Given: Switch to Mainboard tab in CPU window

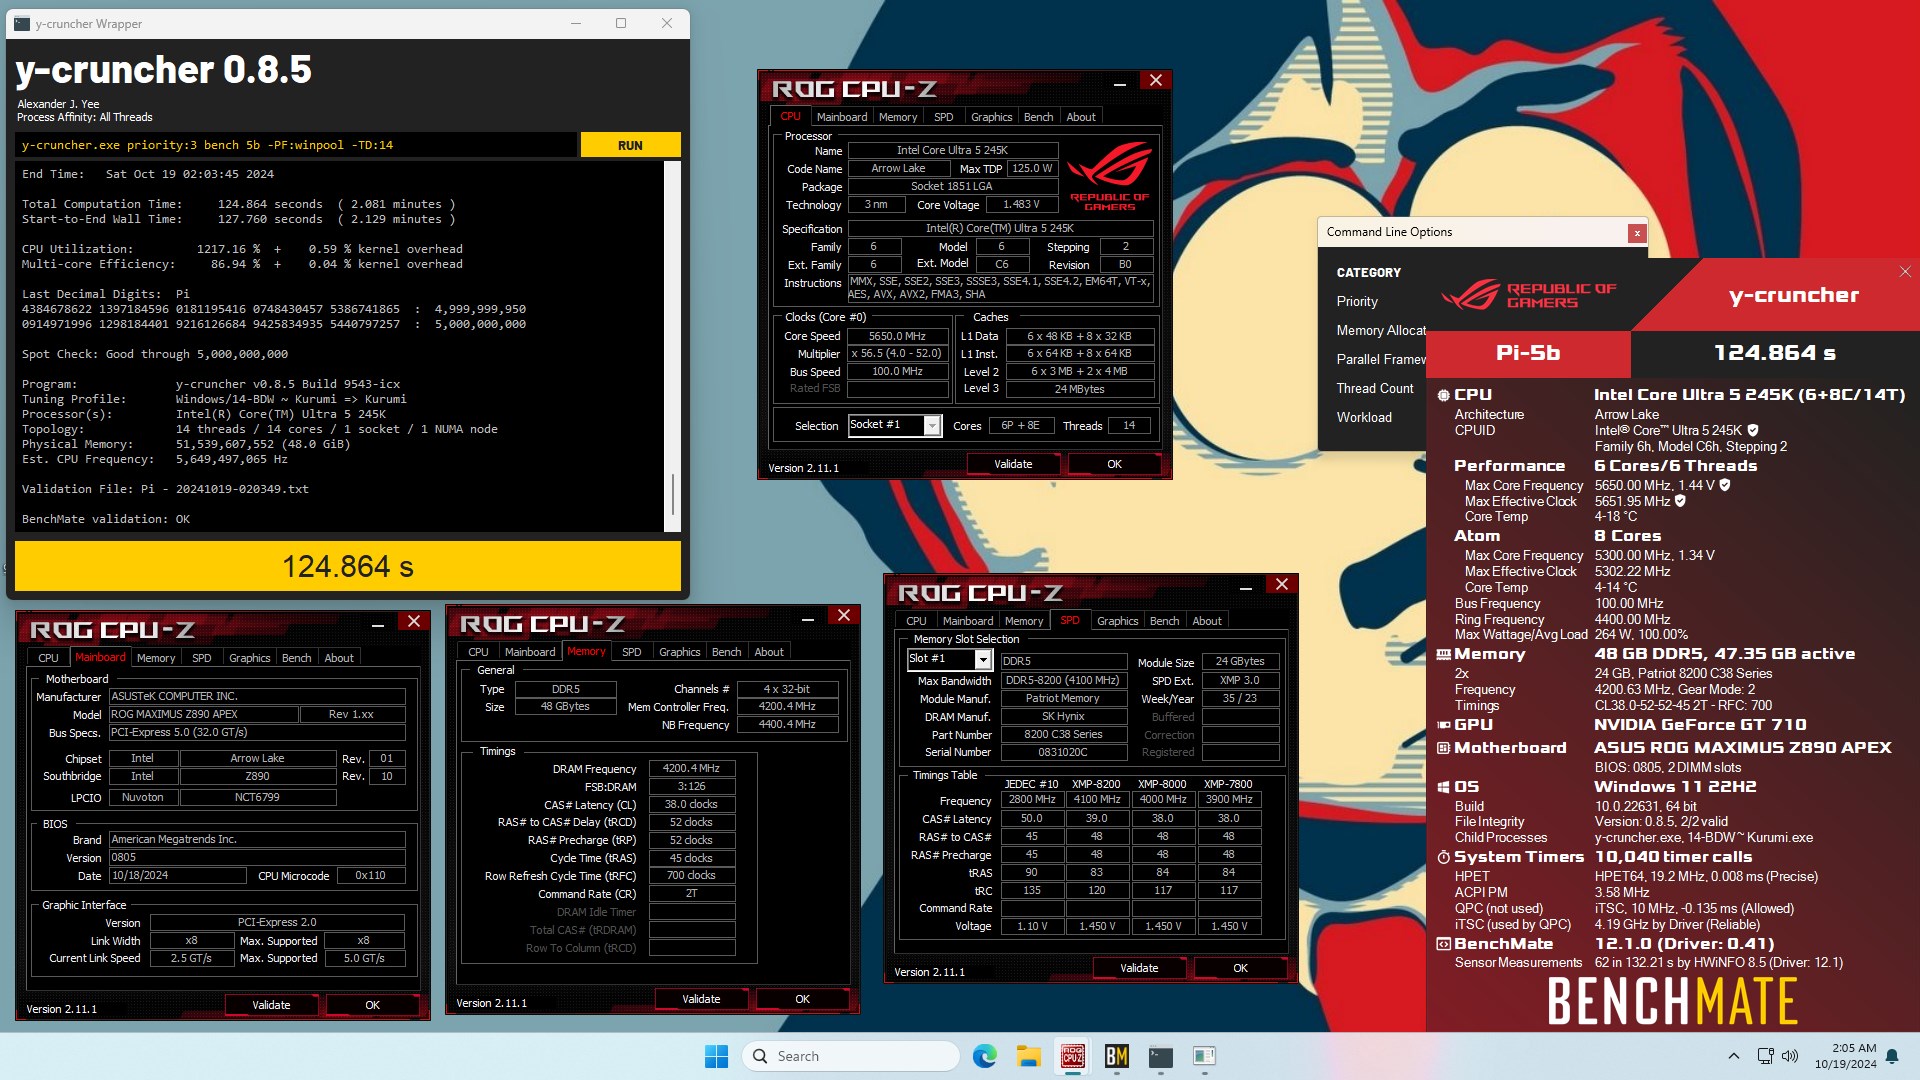Looking at the screenshot, I should pos(842,117).
